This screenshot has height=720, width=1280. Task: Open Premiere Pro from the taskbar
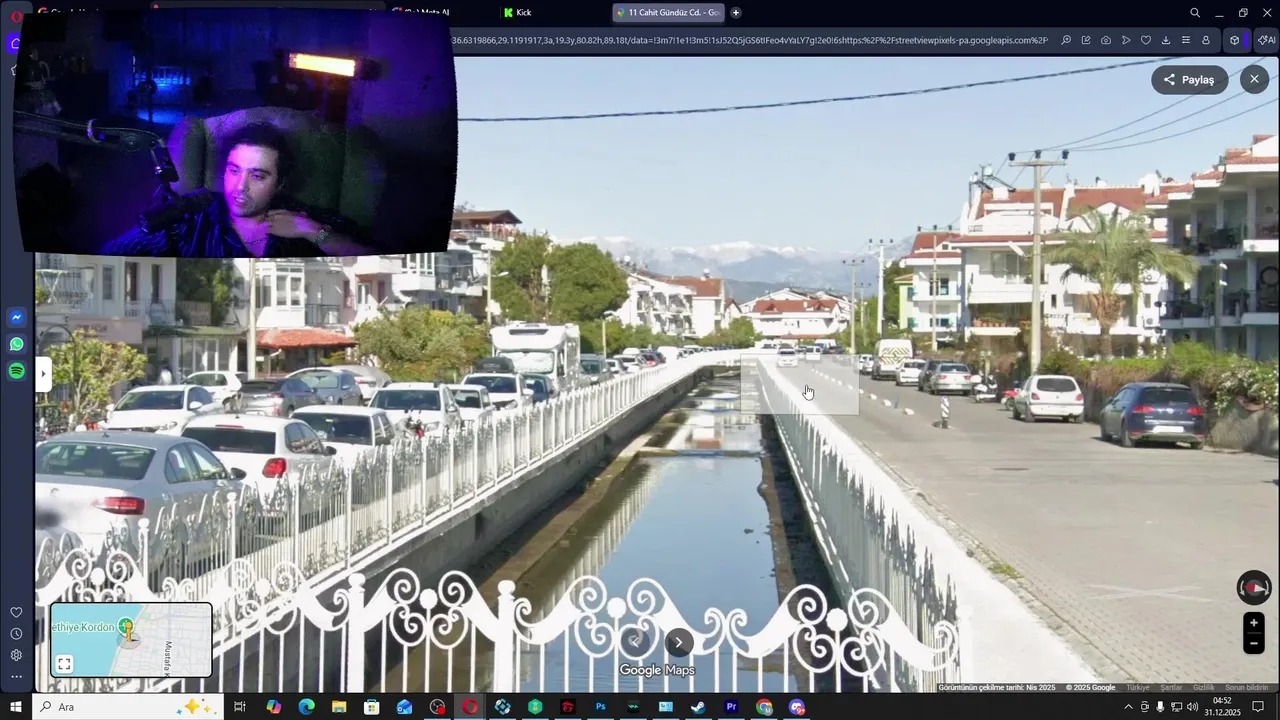[731, 707]
